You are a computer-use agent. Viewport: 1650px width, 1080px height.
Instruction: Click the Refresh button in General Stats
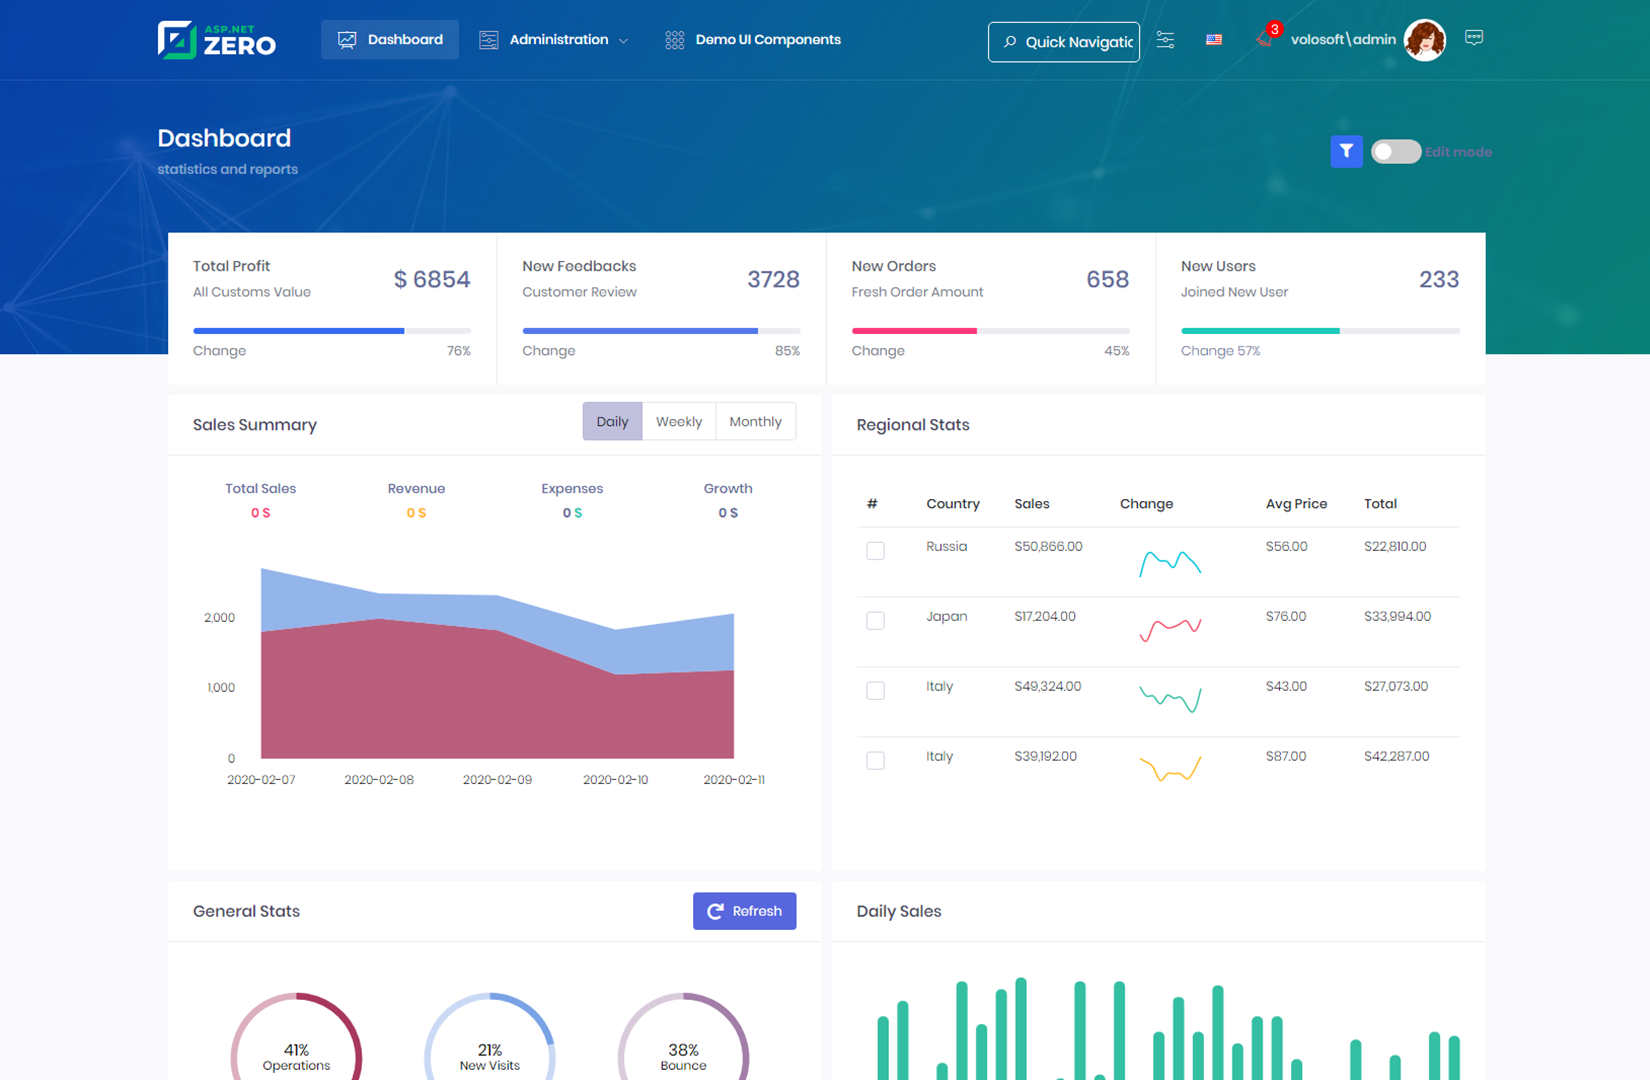(744, 911)
